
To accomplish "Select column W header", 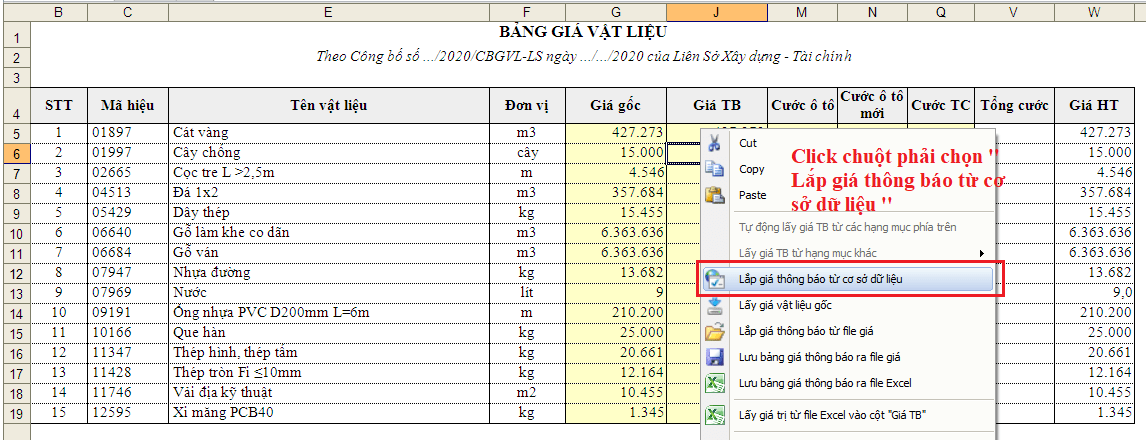I will coord(1093,11).
